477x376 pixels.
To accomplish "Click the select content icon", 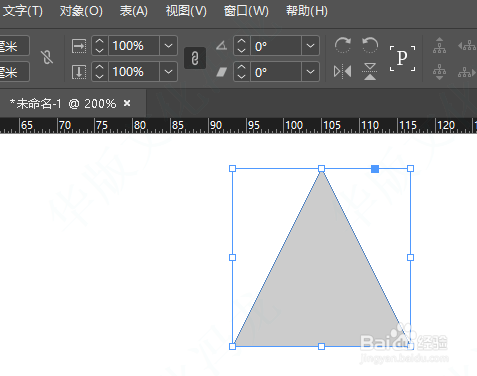I will pos(439,72).
